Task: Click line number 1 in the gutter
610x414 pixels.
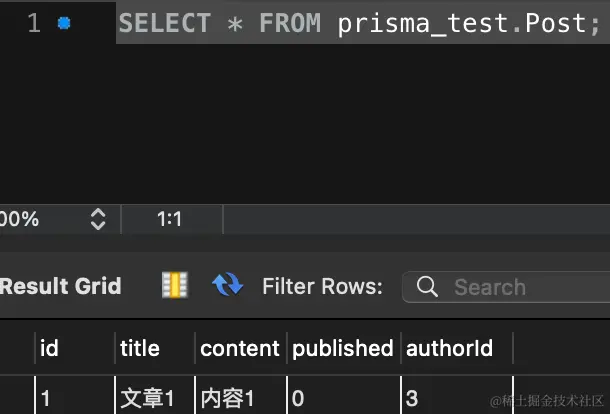Action: pos(34,23)
